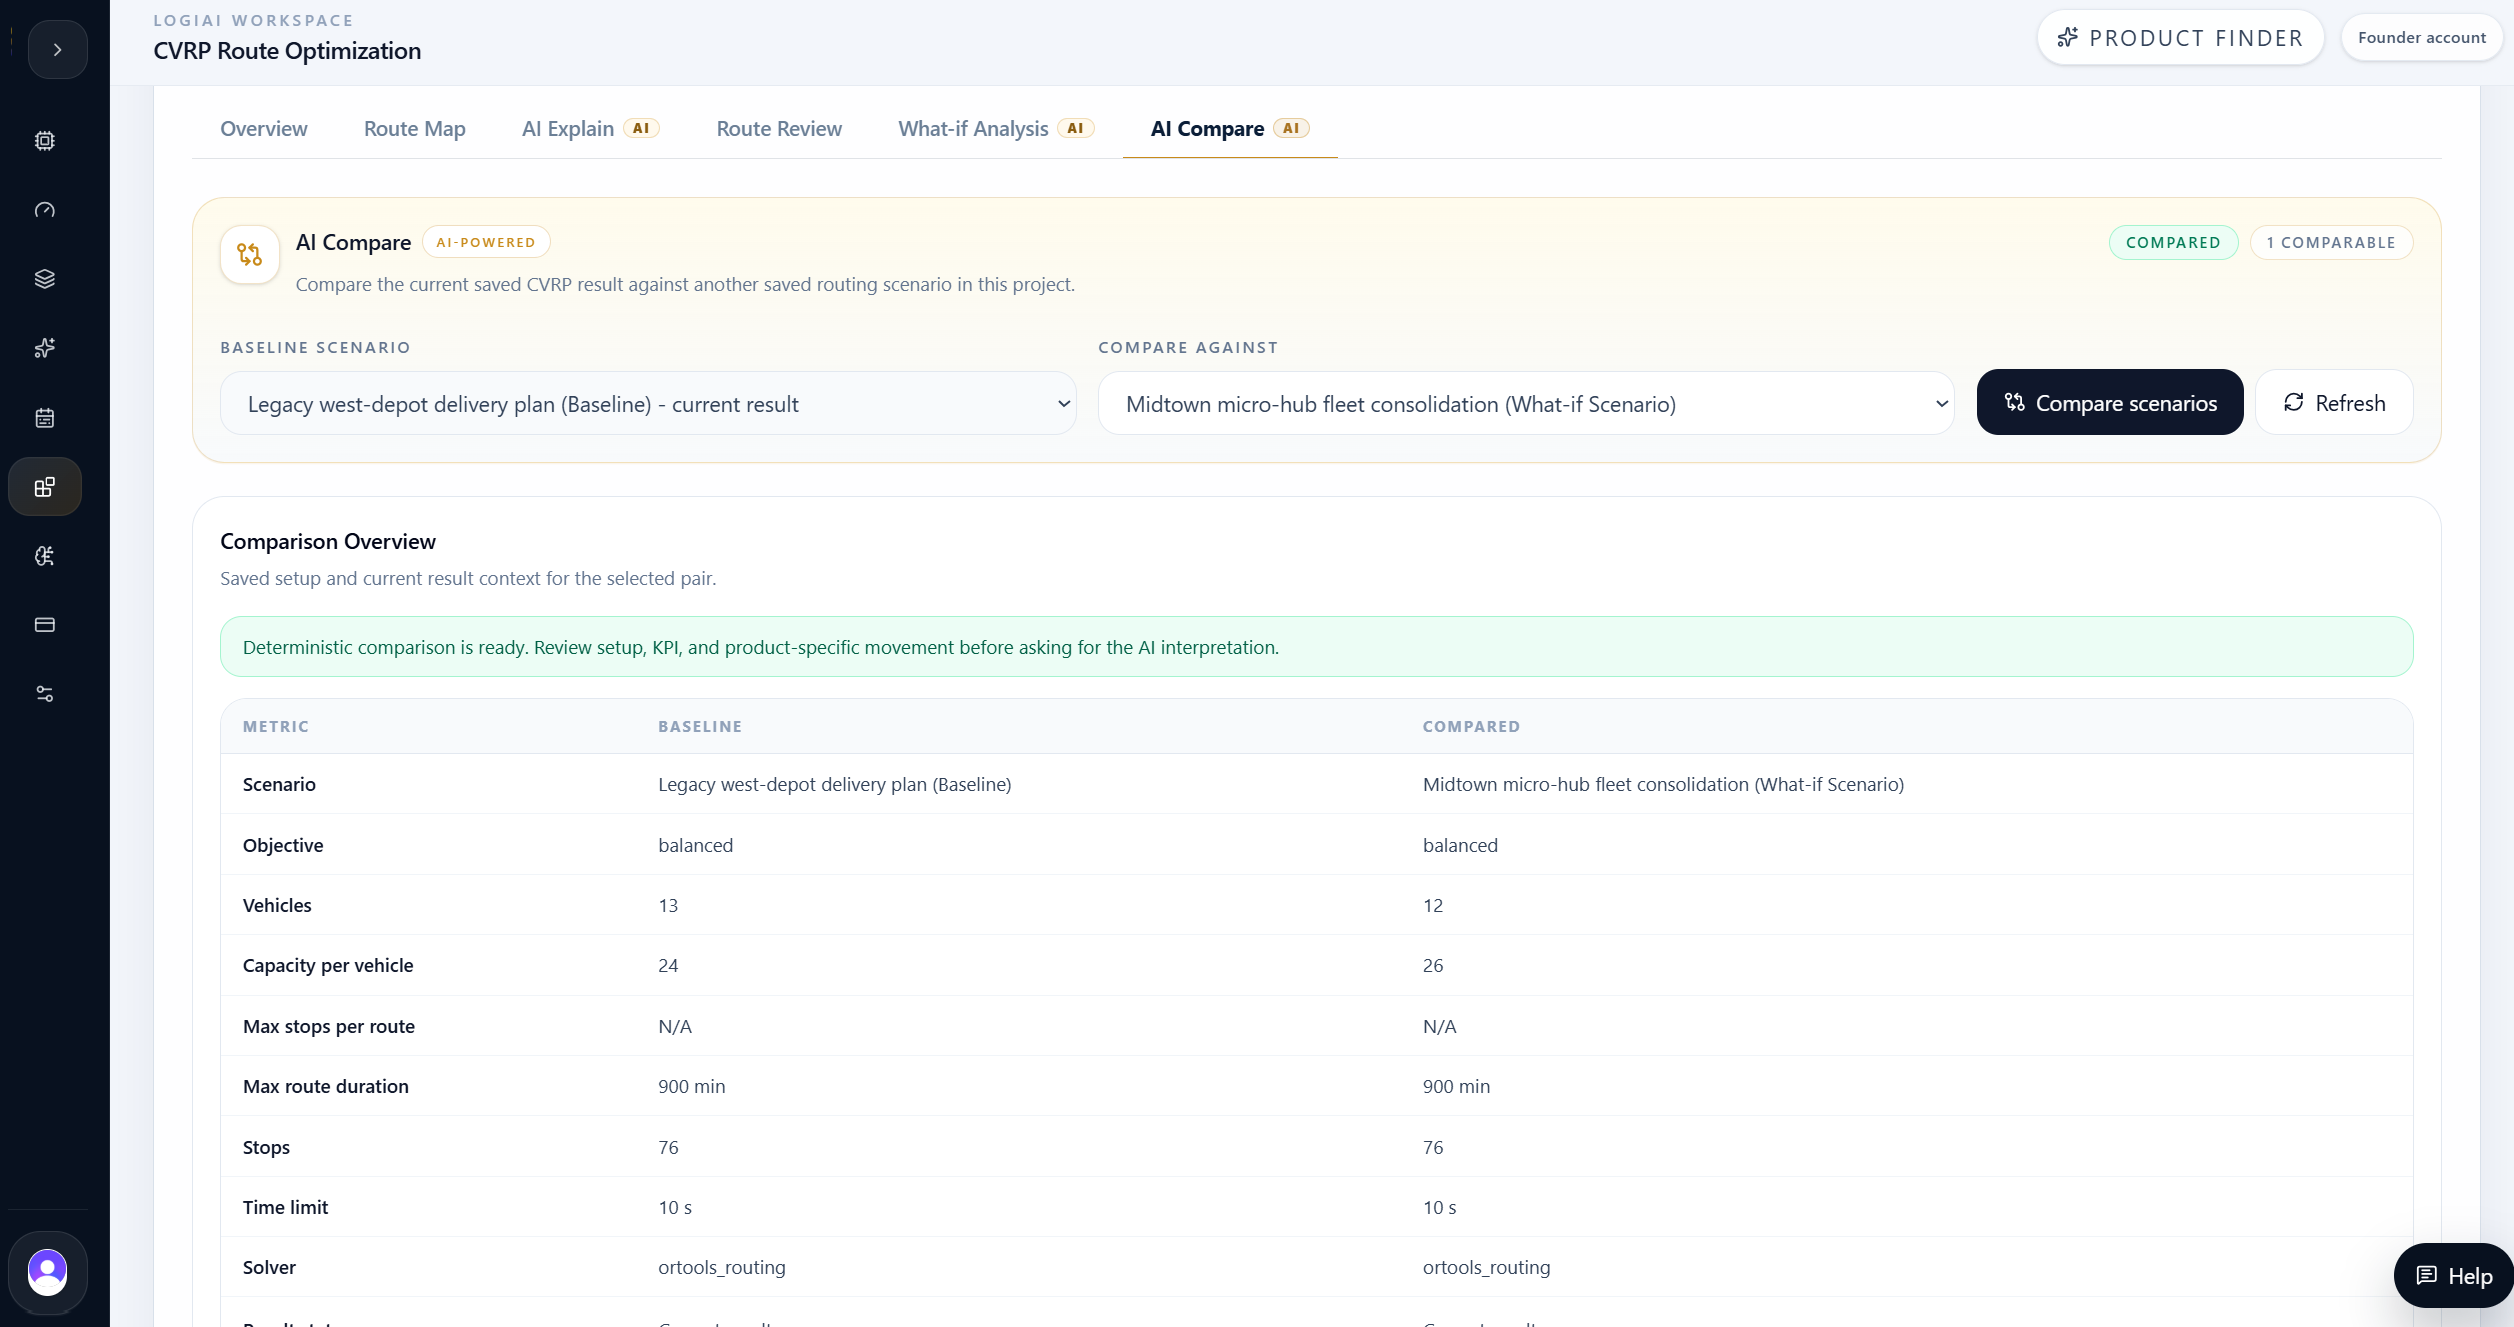The height and width of the screenshot is (1327, 2514).
Task: Click compared Time limit value 10 s
Action: tap(1440, 1207)
